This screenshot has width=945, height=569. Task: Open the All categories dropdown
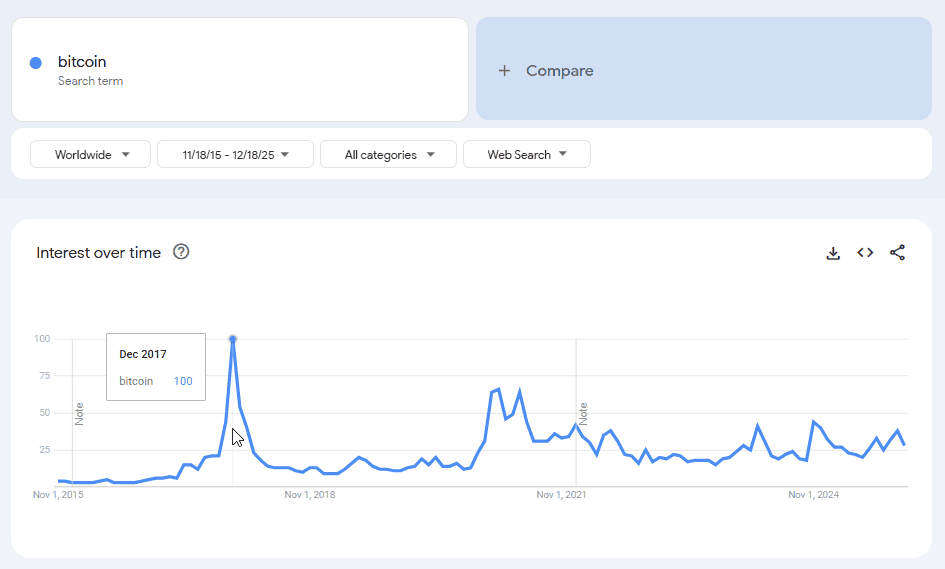click(x=388, y=154)
